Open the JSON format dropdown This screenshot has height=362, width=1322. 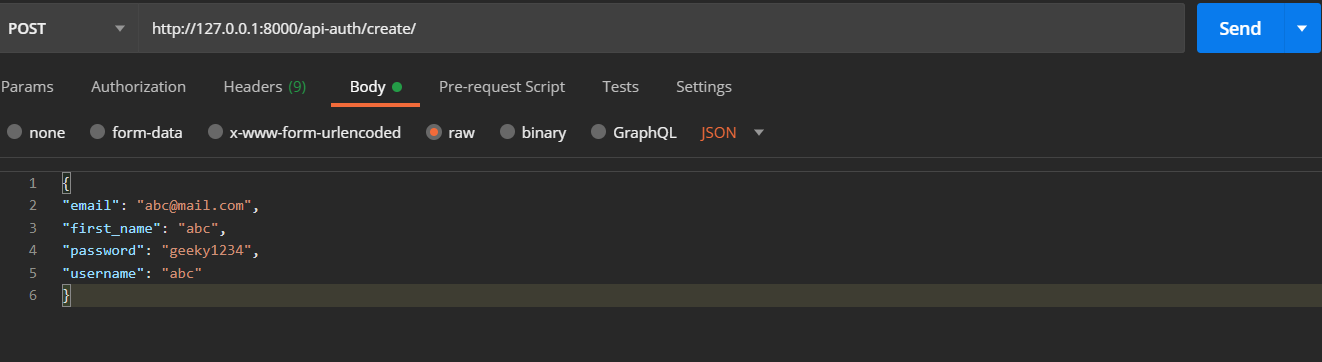click(x=733, y=132)
